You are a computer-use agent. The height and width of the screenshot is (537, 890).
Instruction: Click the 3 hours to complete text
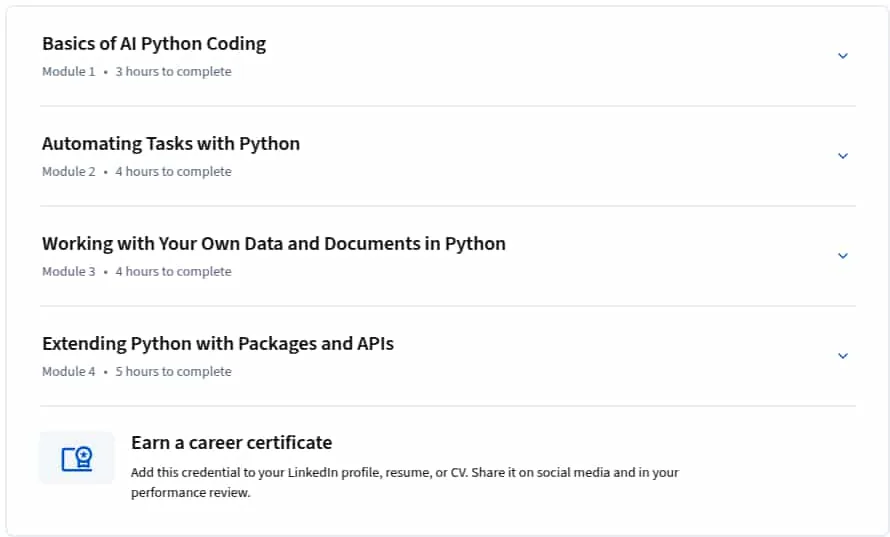pos(174,72)
